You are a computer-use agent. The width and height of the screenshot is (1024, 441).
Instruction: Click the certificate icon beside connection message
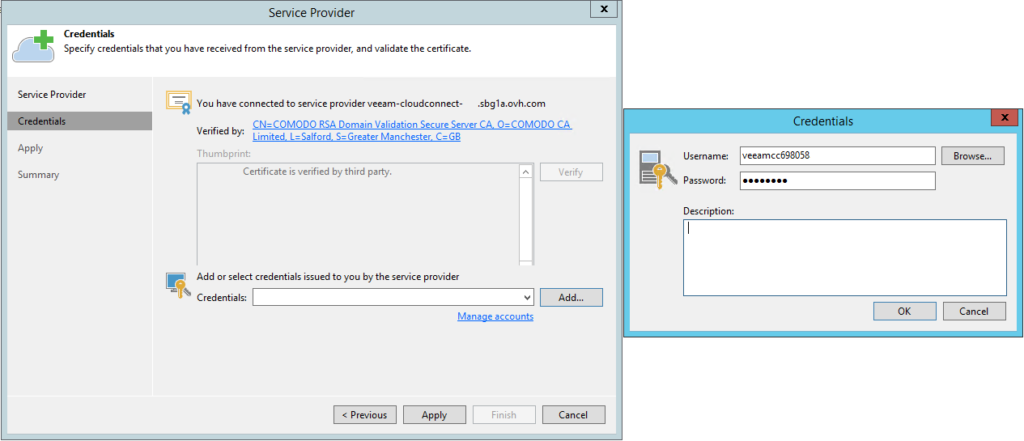click(178, 103)
